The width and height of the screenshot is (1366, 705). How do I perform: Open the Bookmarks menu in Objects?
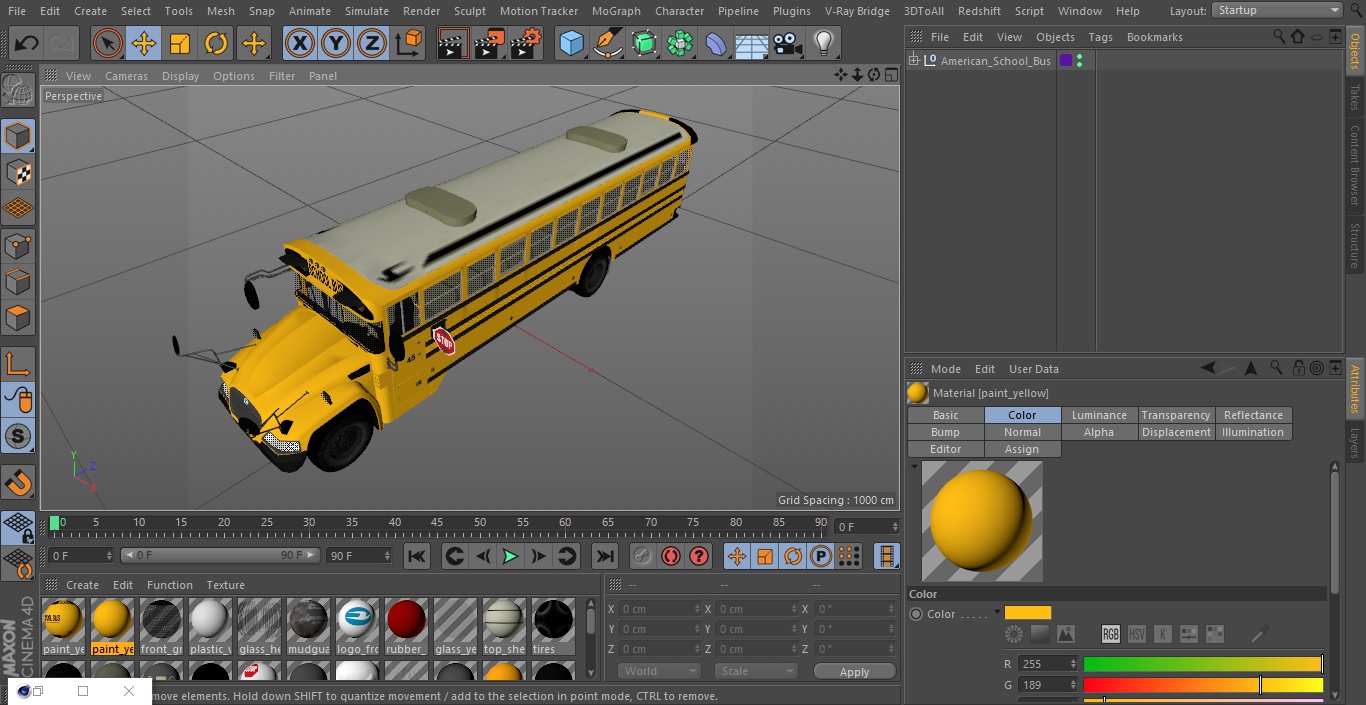click(1154, 37)
